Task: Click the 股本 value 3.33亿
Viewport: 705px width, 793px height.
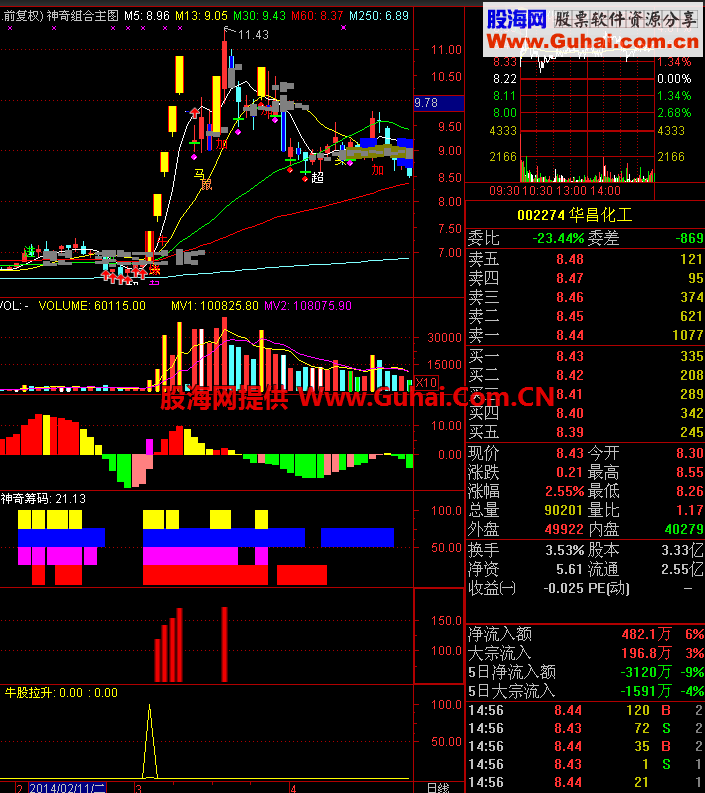Action: coord(683,550)
